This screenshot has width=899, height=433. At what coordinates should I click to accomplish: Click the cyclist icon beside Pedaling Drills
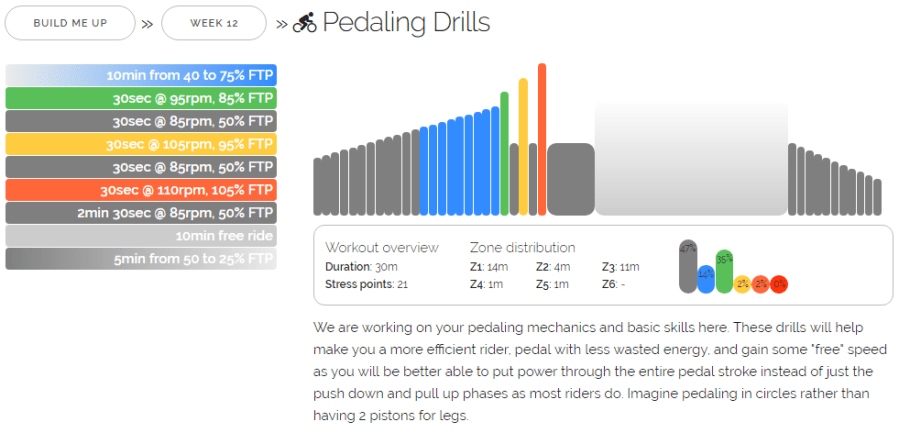[x=305, y=23]
